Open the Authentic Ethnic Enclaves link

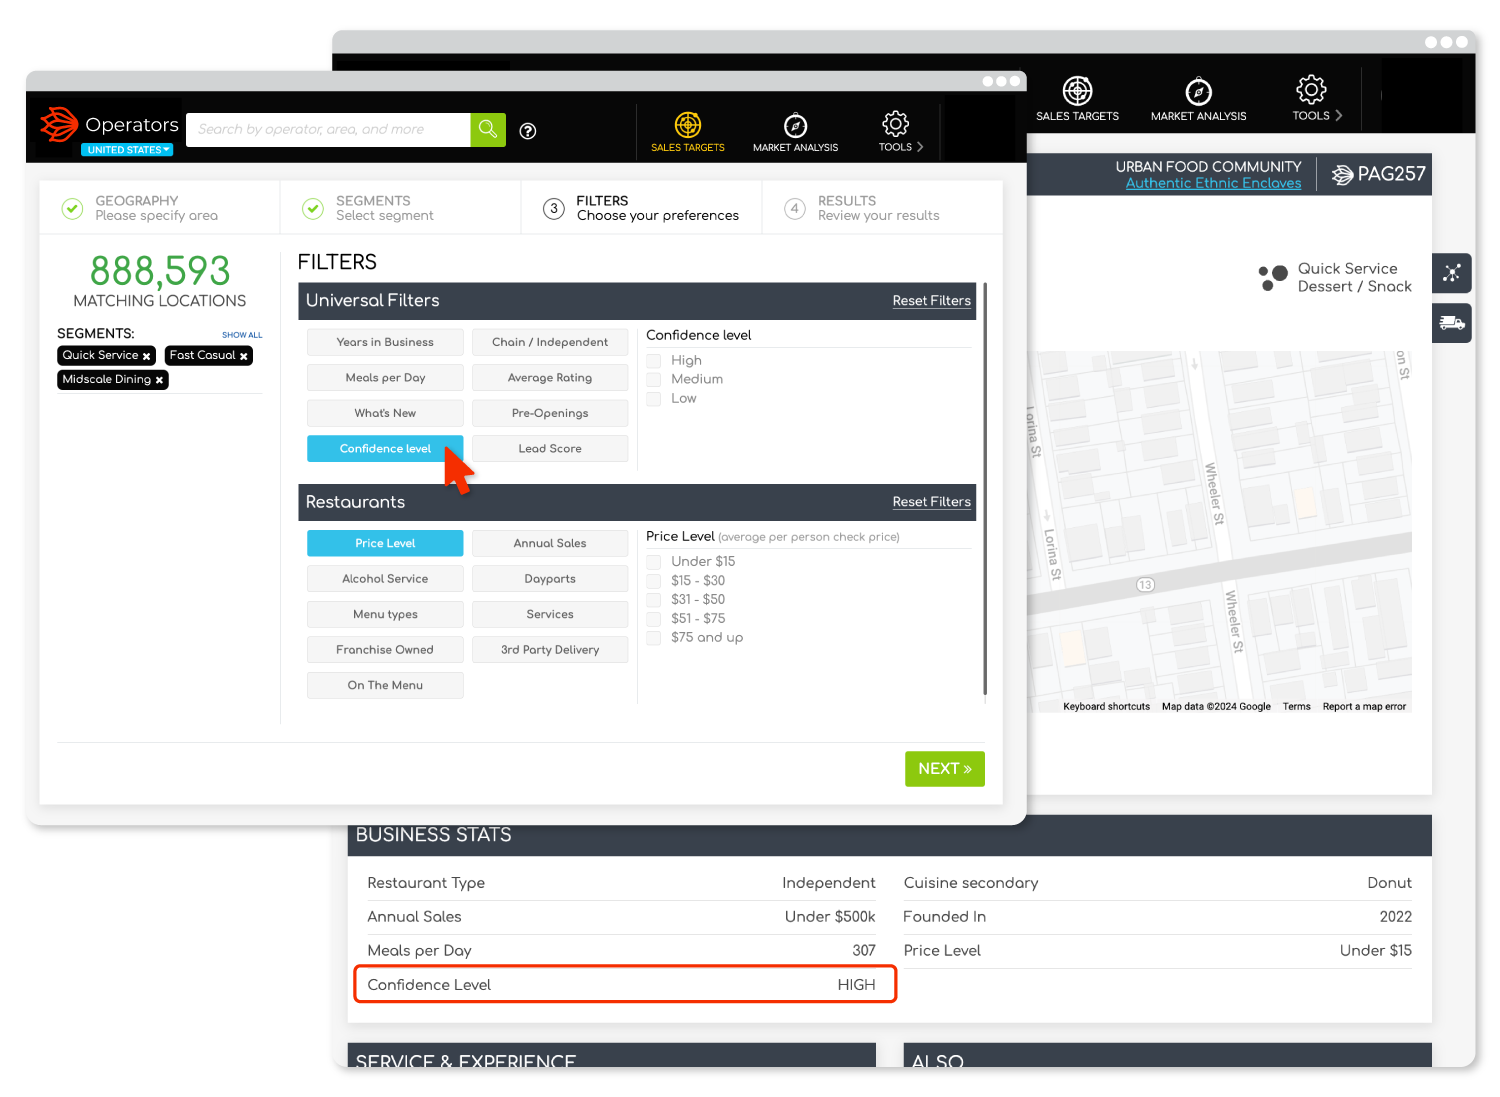1213,183
